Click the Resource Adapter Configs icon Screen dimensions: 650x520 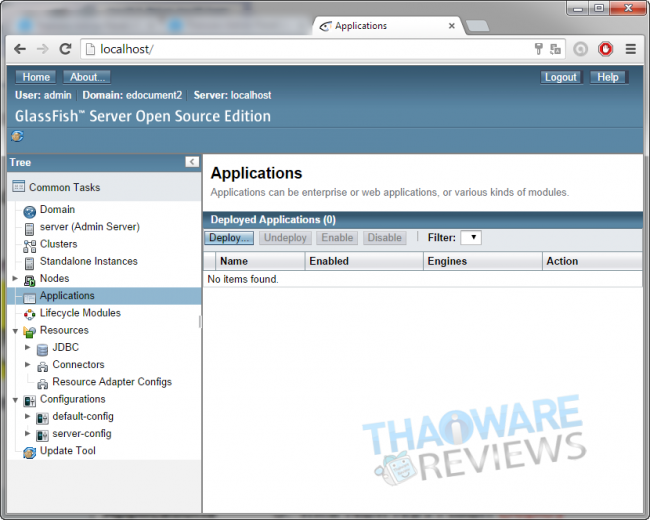click(42, 384)
